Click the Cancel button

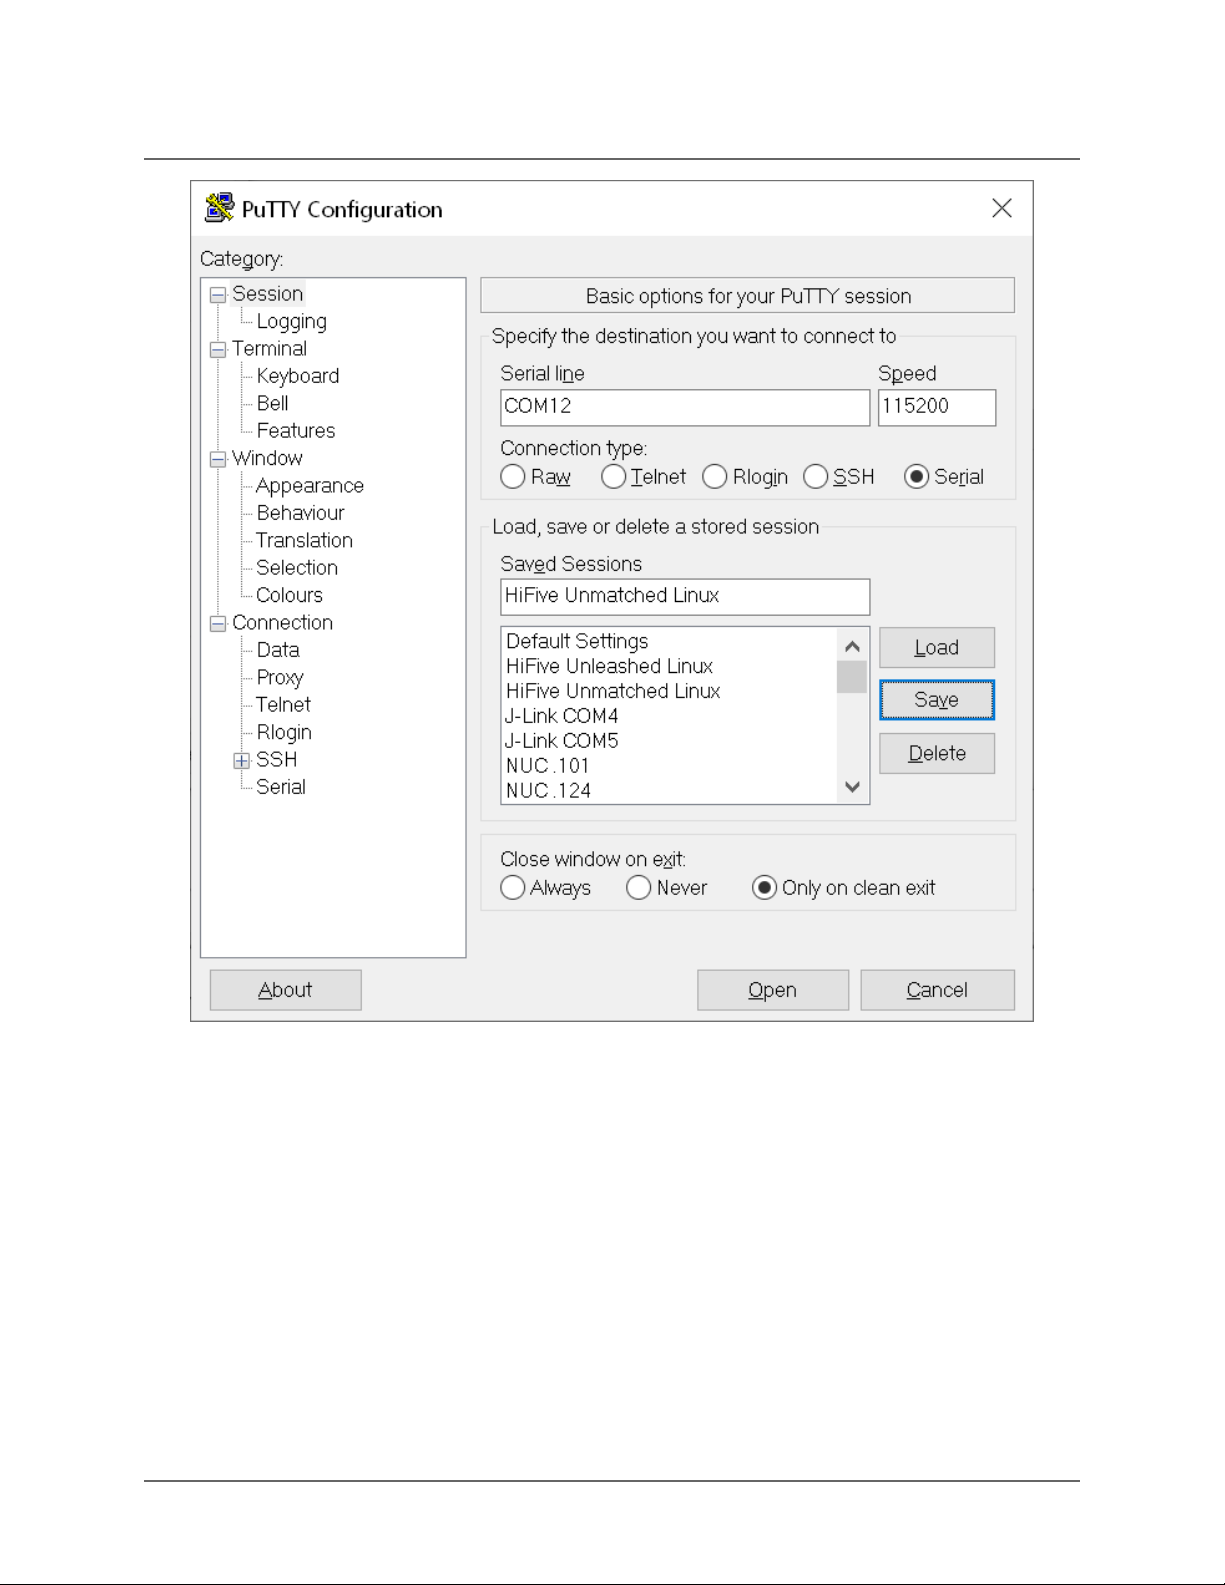937,990
